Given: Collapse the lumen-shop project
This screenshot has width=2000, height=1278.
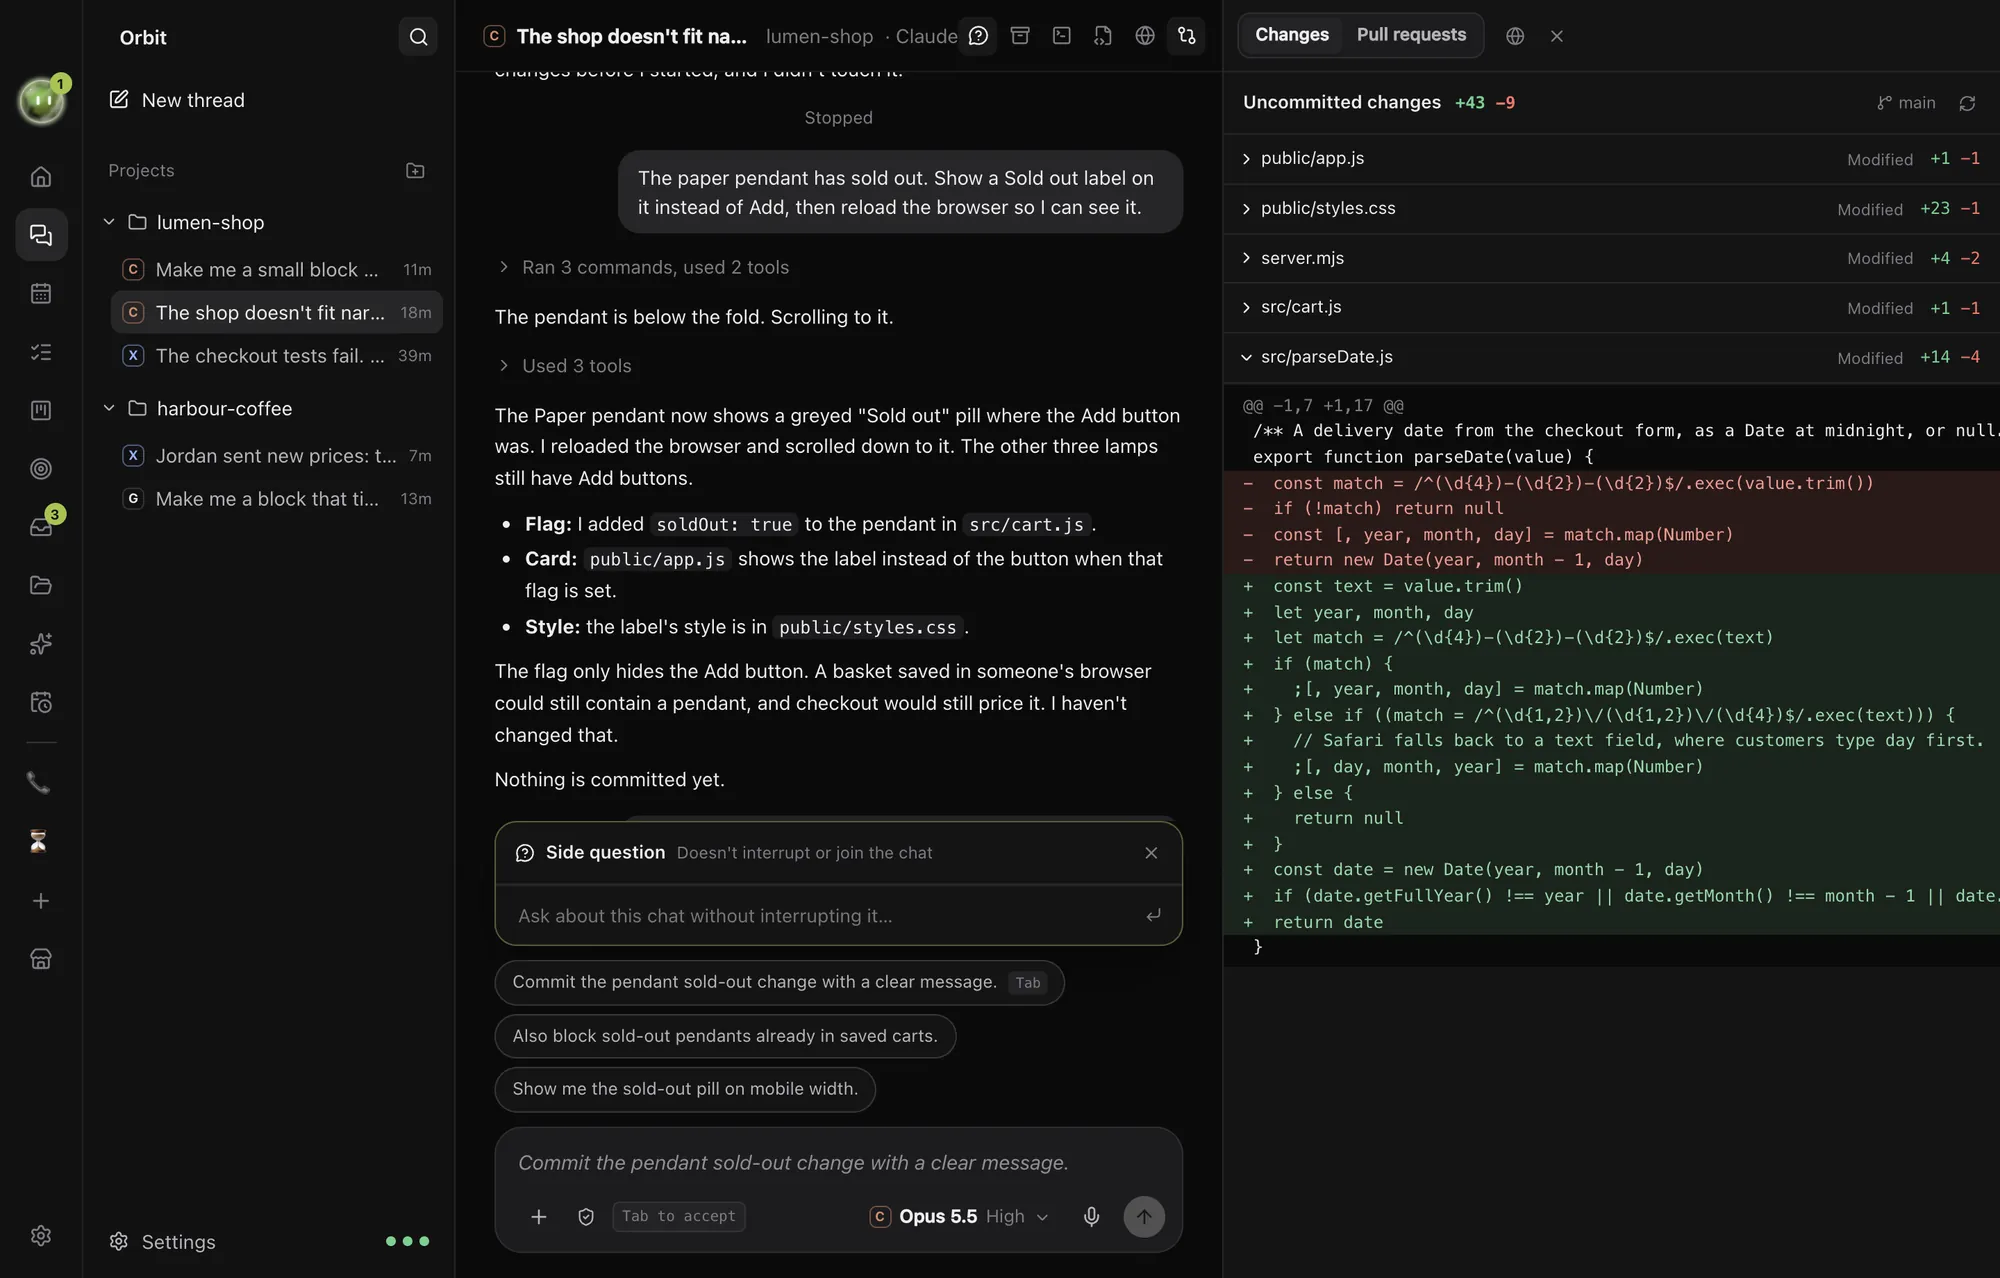Looking at the screenshot, I should [109, 222].
